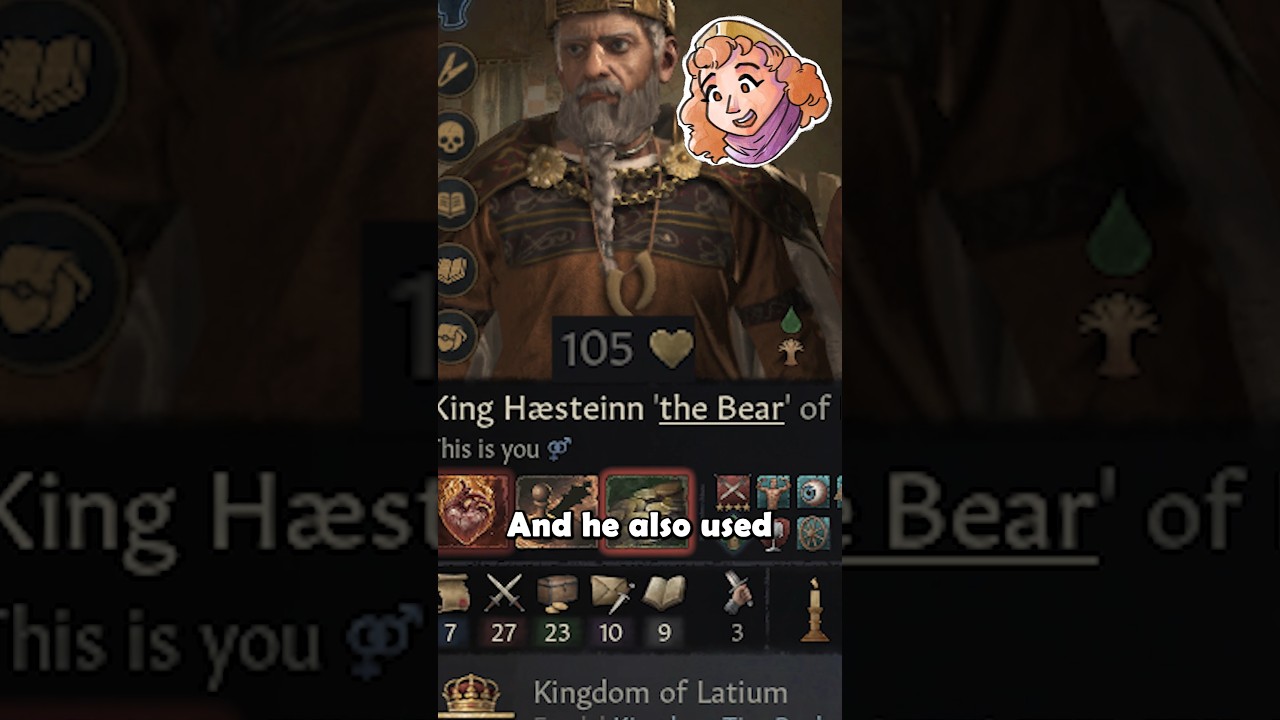Open 'the Bear' nickname link
Image resolution: width=1280 pixels, height=720 pixels.
point(721,408)
